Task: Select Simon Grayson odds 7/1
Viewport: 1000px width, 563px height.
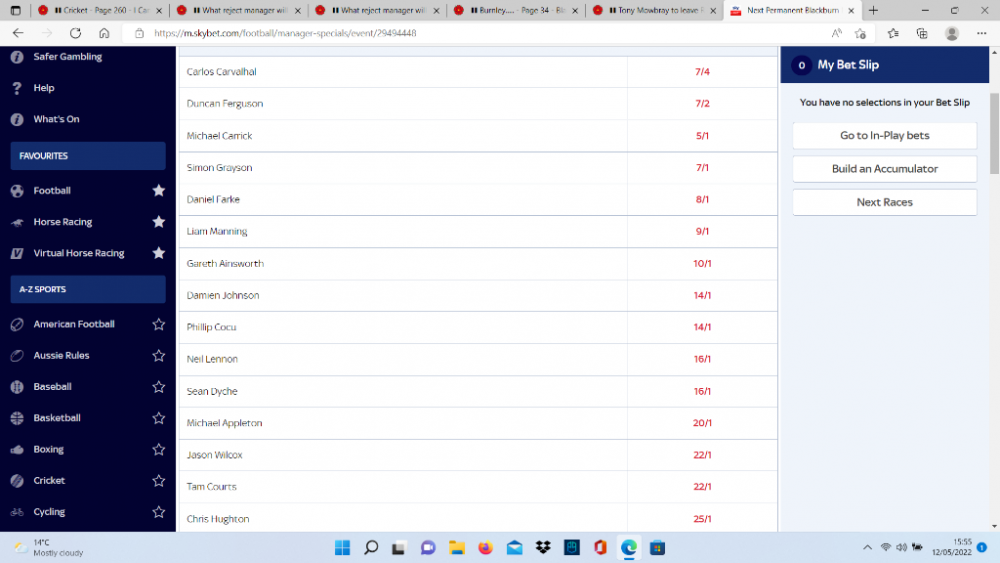Action: point(702,168)
